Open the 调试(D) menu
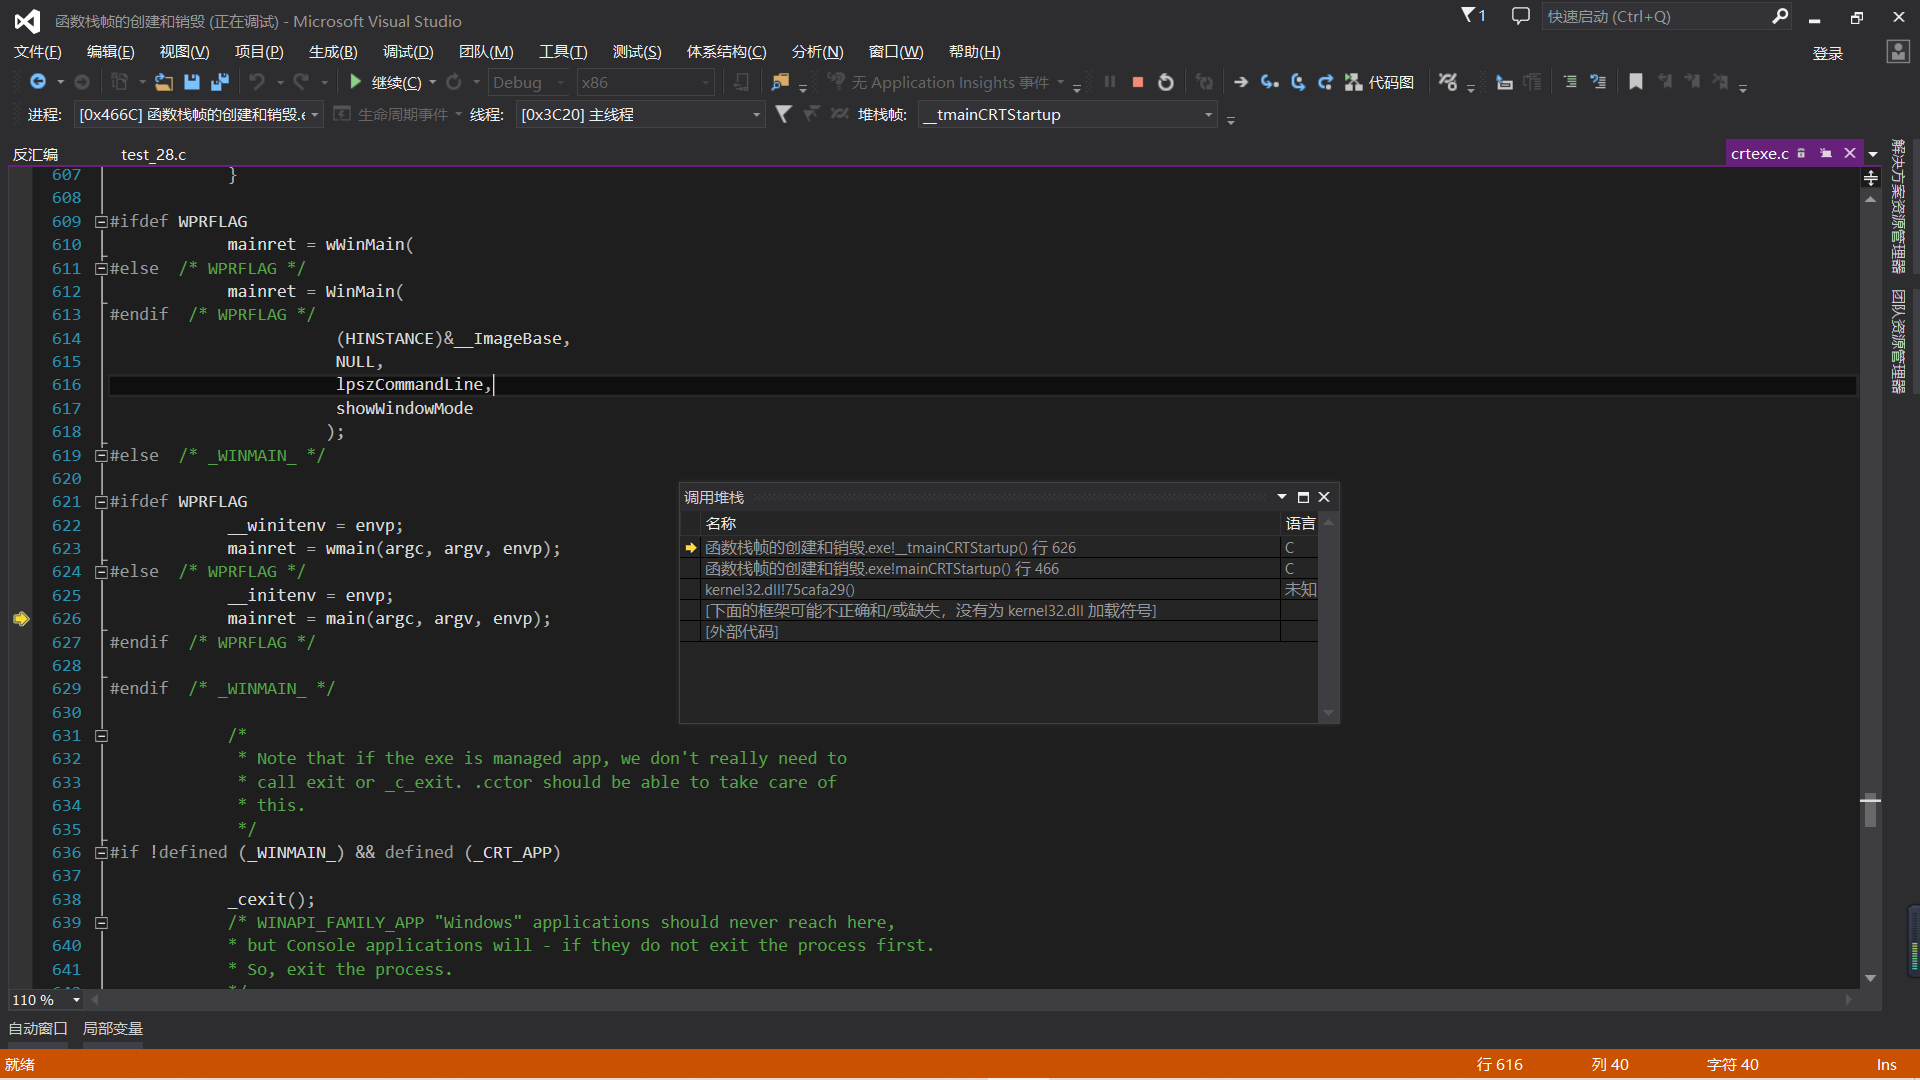The width and height of the screenshot is (1920, 1080). coord(408,52)
